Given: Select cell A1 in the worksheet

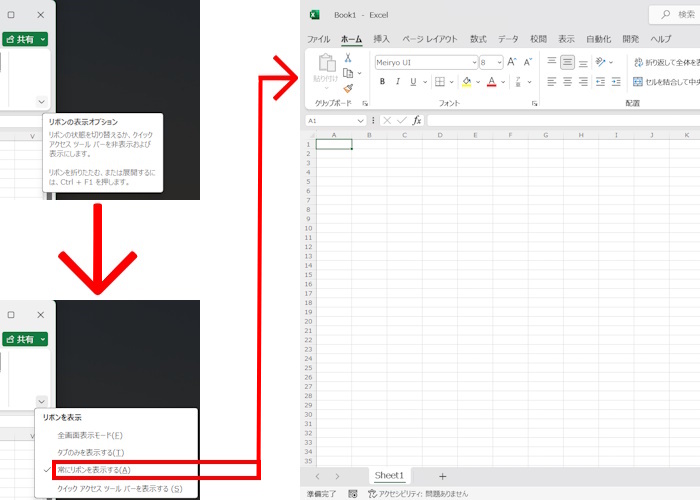Looking at the screenshot, I should coord(334,144).
